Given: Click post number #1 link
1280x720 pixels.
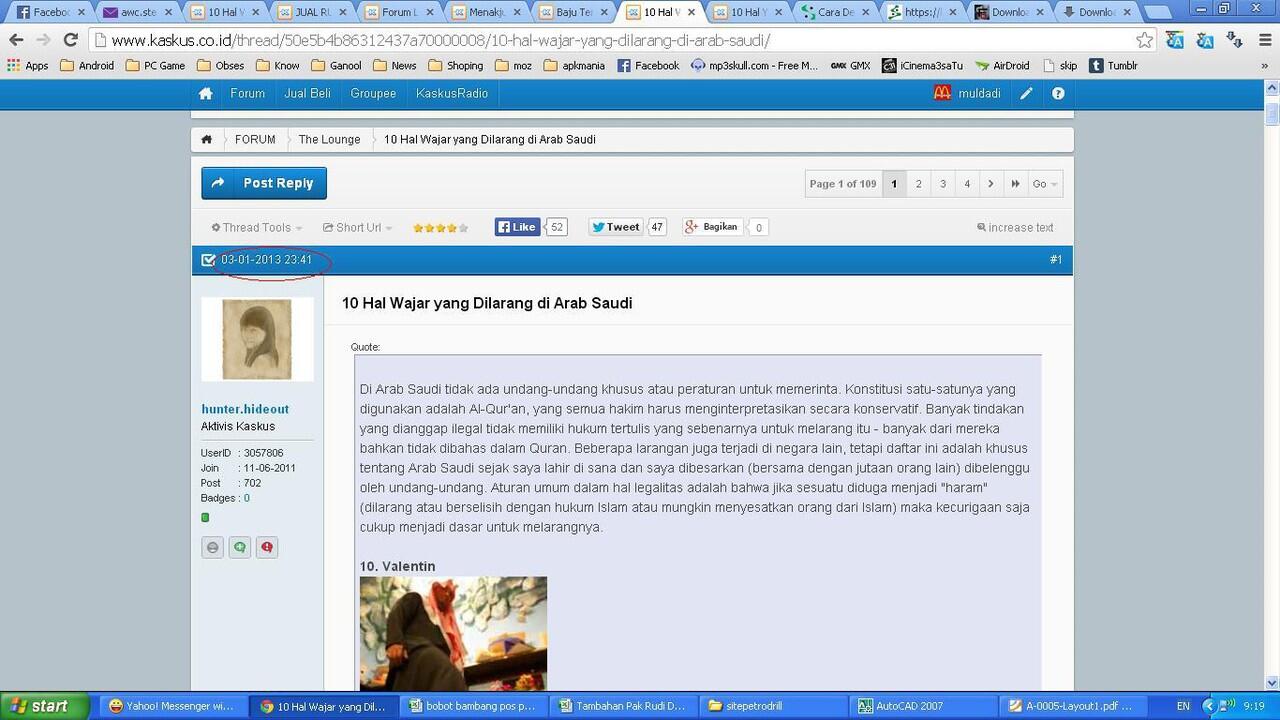Looking at the screenshot, I should [x=1056, y=260].
